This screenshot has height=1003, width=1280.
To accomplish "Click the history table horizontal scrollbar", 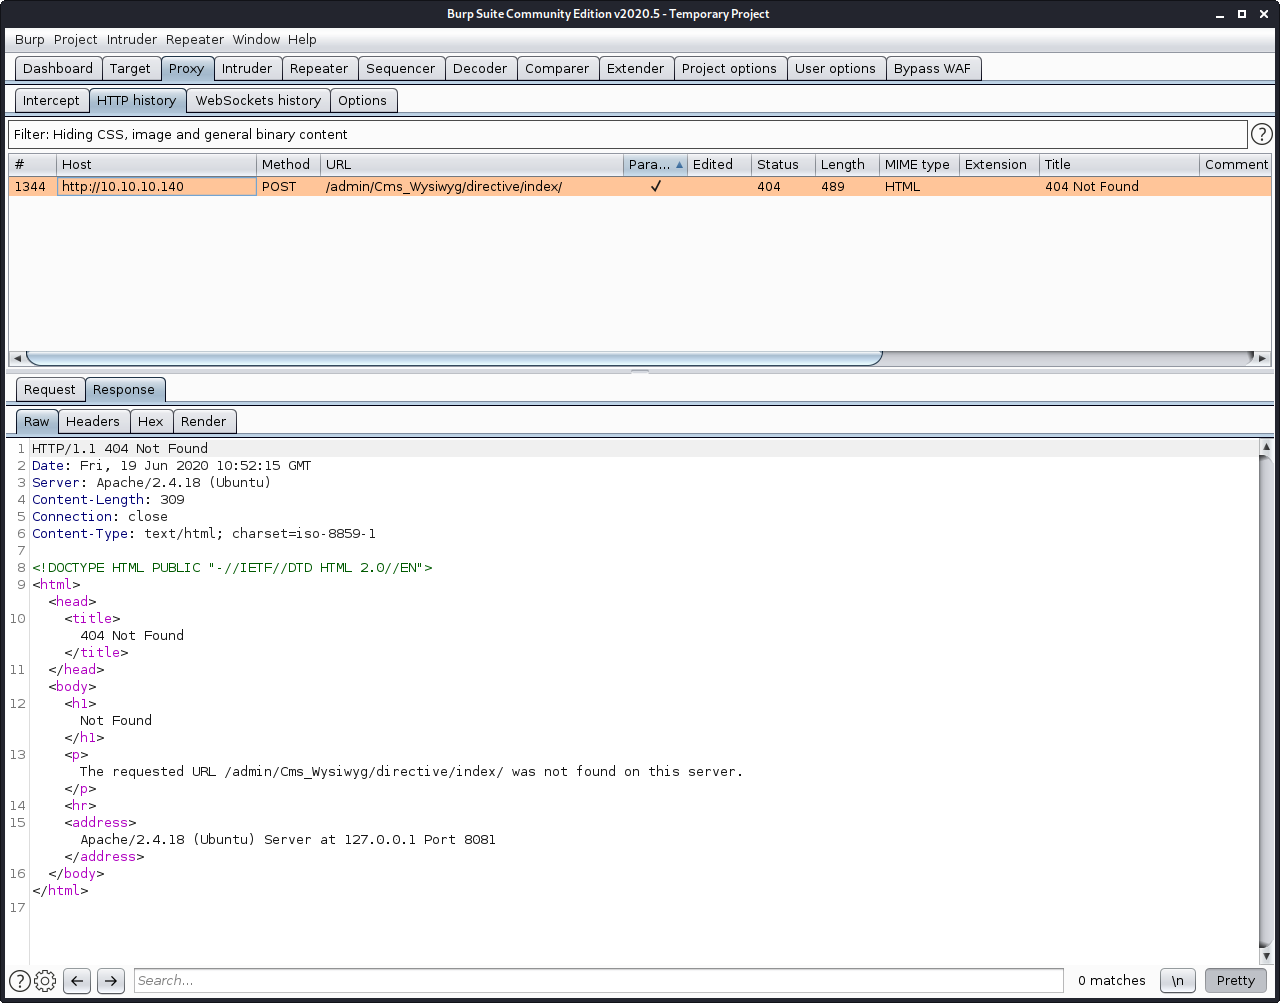I will pos(454,358).
